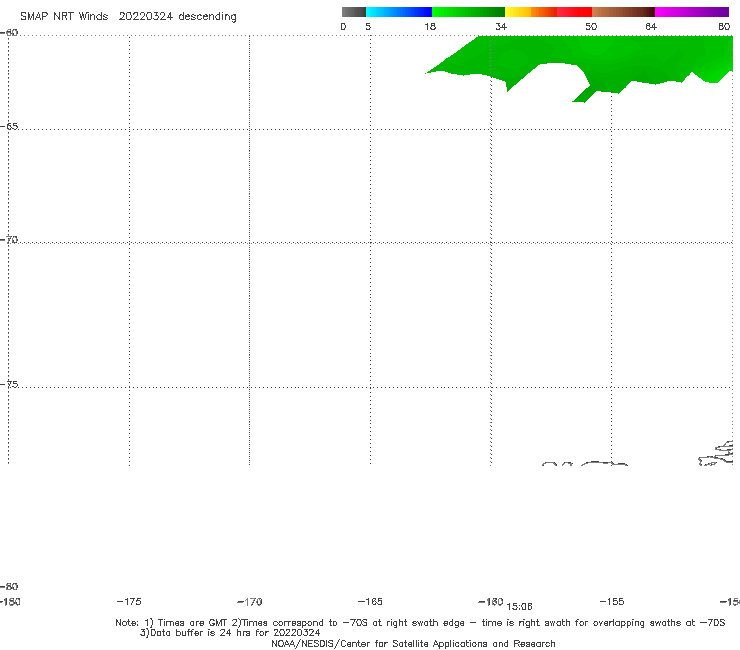Viewport: 740px width, 650px height.
Task: Click the longitude axis label -170
Action: (x=250, y=602)
